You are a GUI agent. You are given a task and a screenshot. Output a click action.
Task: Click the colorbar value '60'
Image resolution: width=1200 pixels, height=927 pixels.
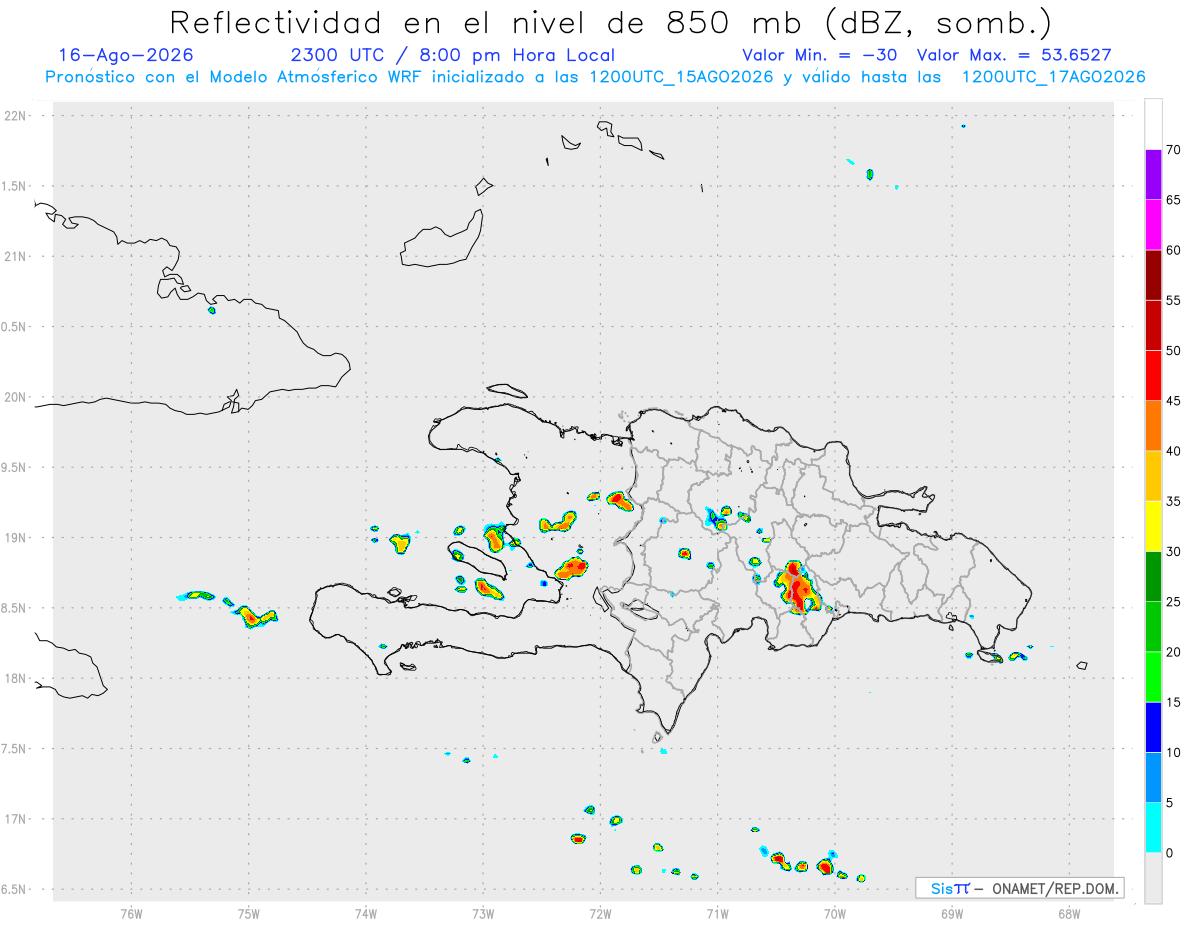pyautogui.click(x=1173, y=250)
